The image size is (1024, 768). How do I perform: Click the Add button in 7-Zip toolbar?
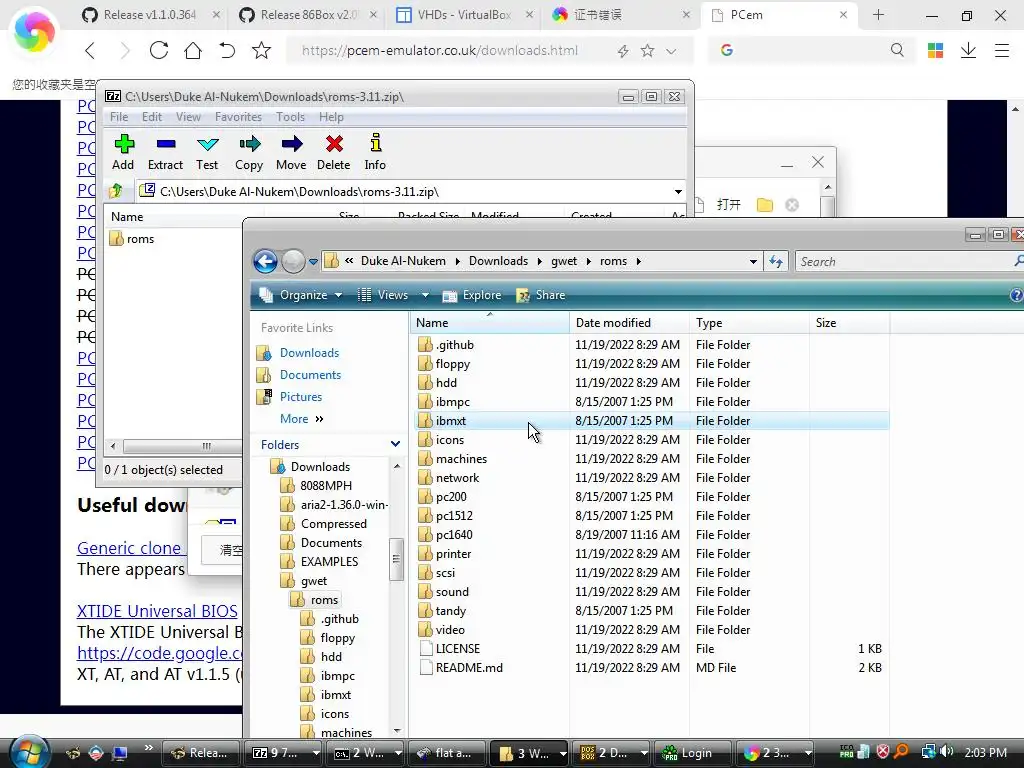click(x=123, y=152)
